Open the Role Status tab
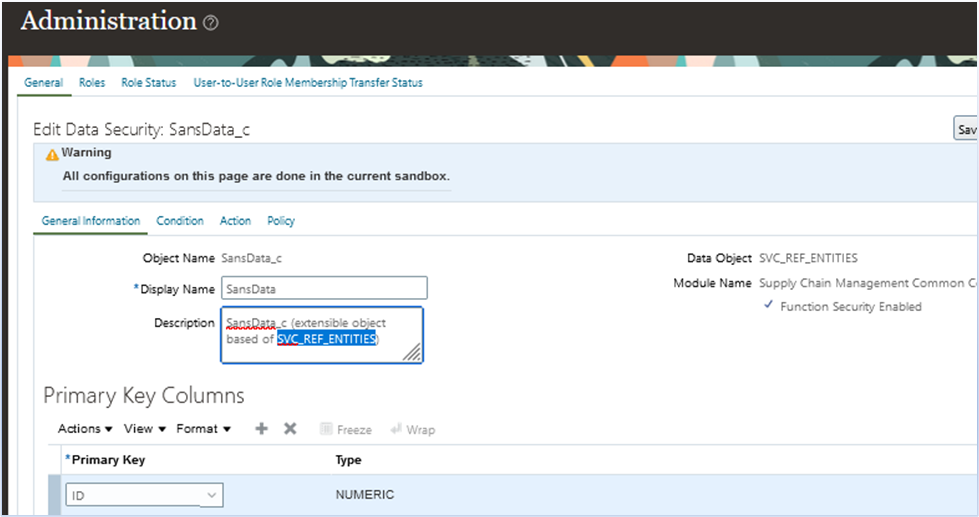The width and height of the screenshot is (979, 517). pyautogui.click(x=149, y=82)
